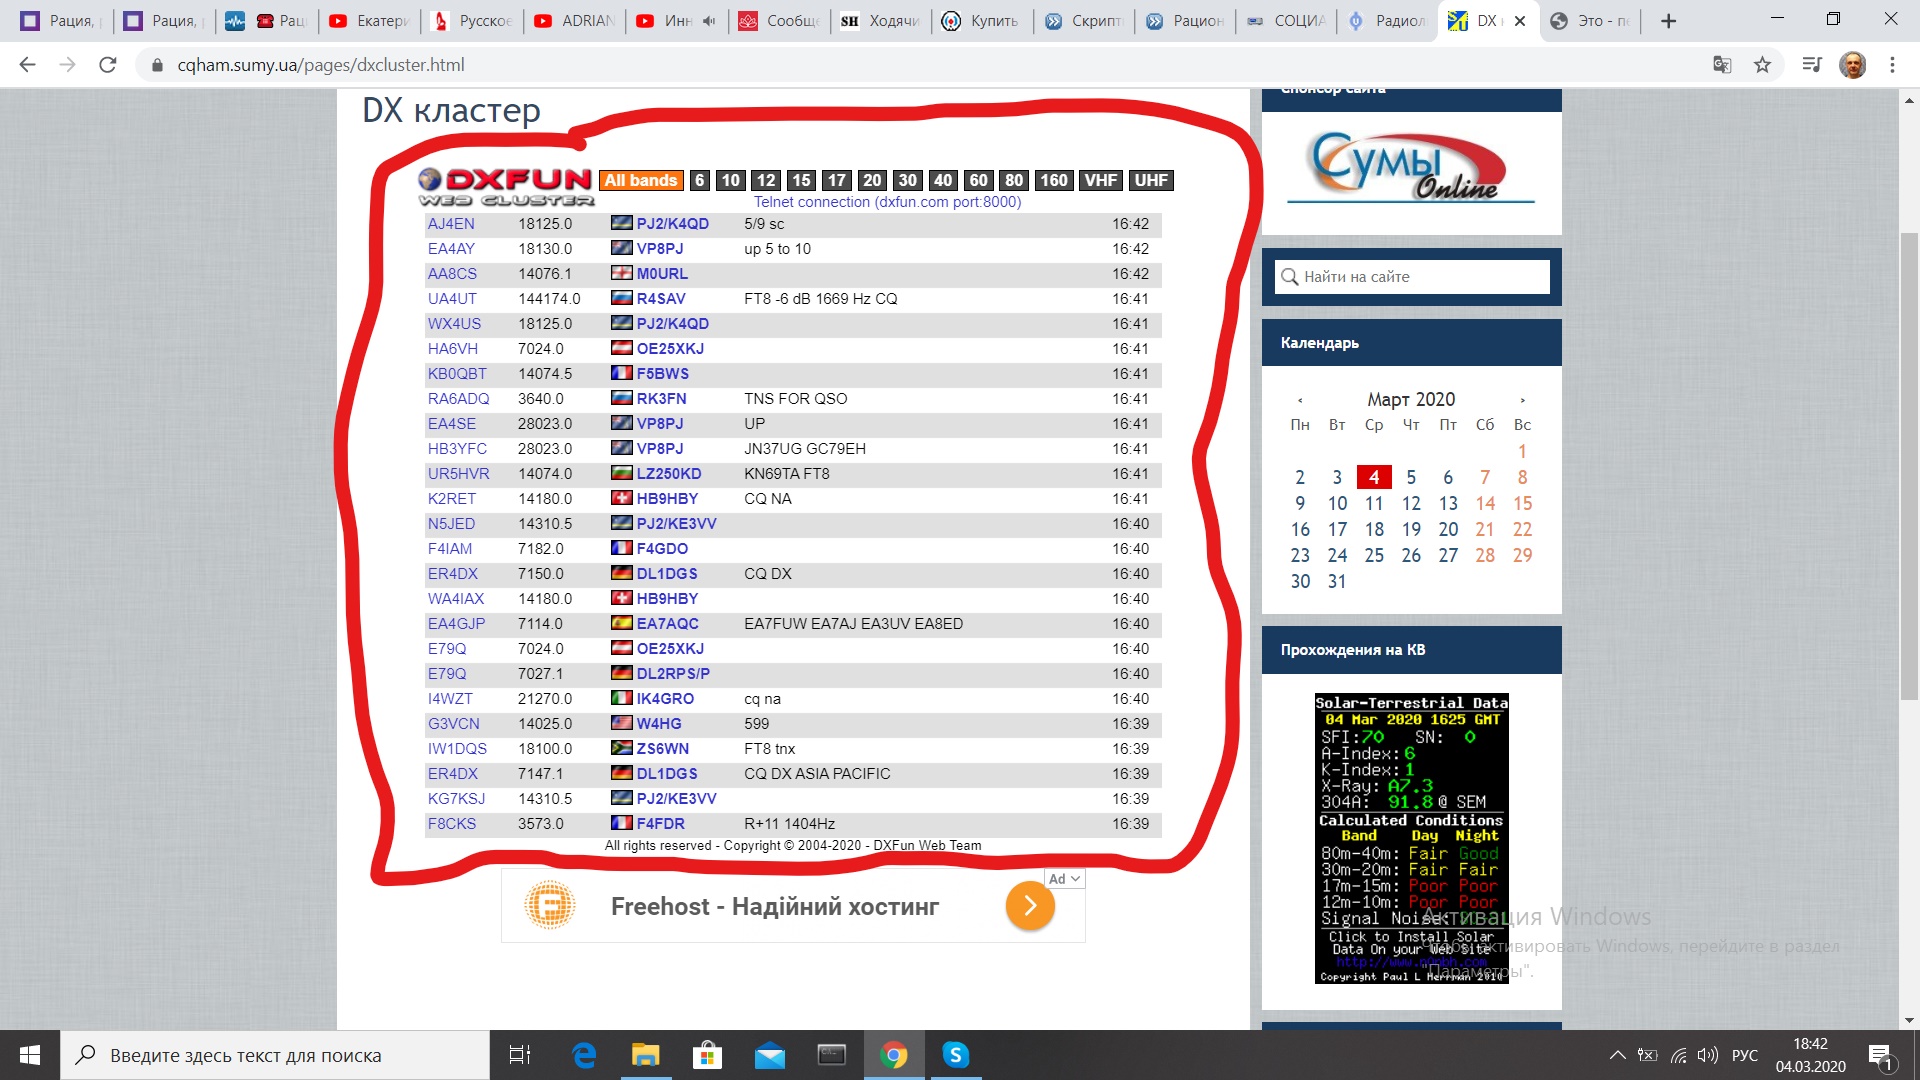Click the site search input field

(x=1412, y=277)
